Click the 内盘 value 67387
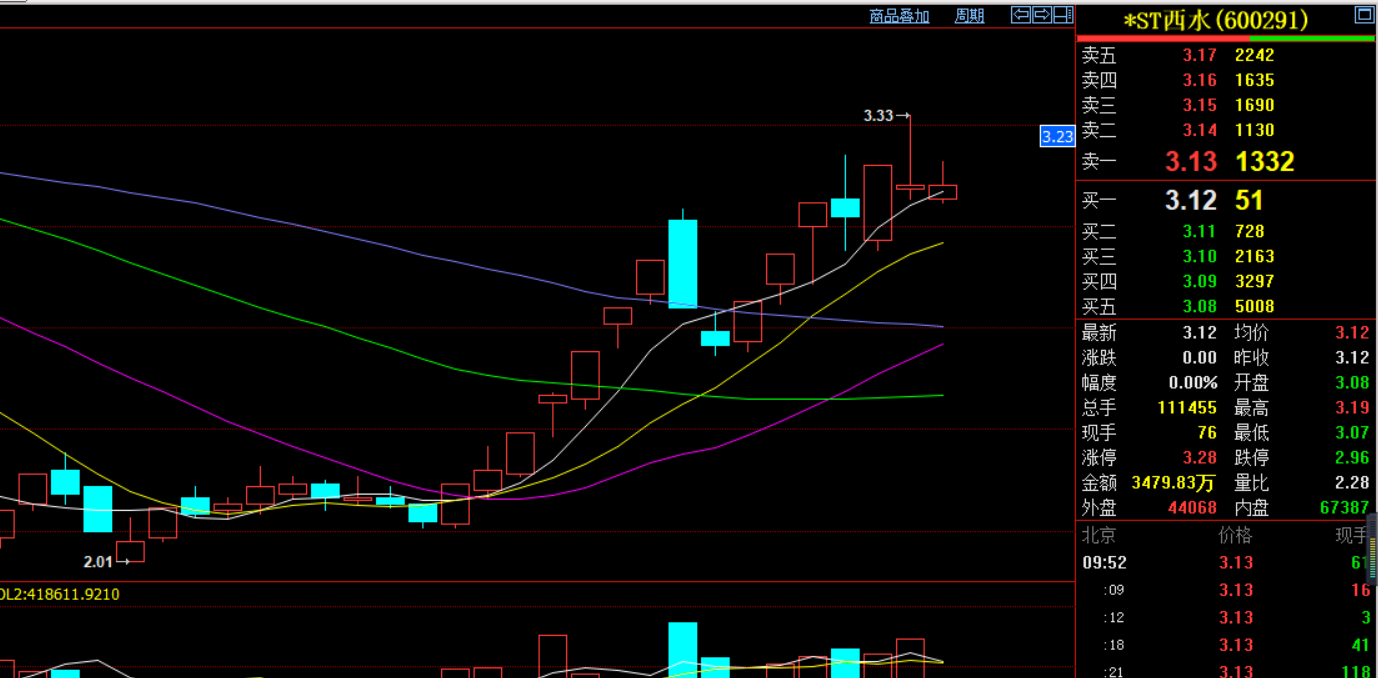This screenshot has height=678, width=1378. pyautogui.click(x=1345, y=508)
